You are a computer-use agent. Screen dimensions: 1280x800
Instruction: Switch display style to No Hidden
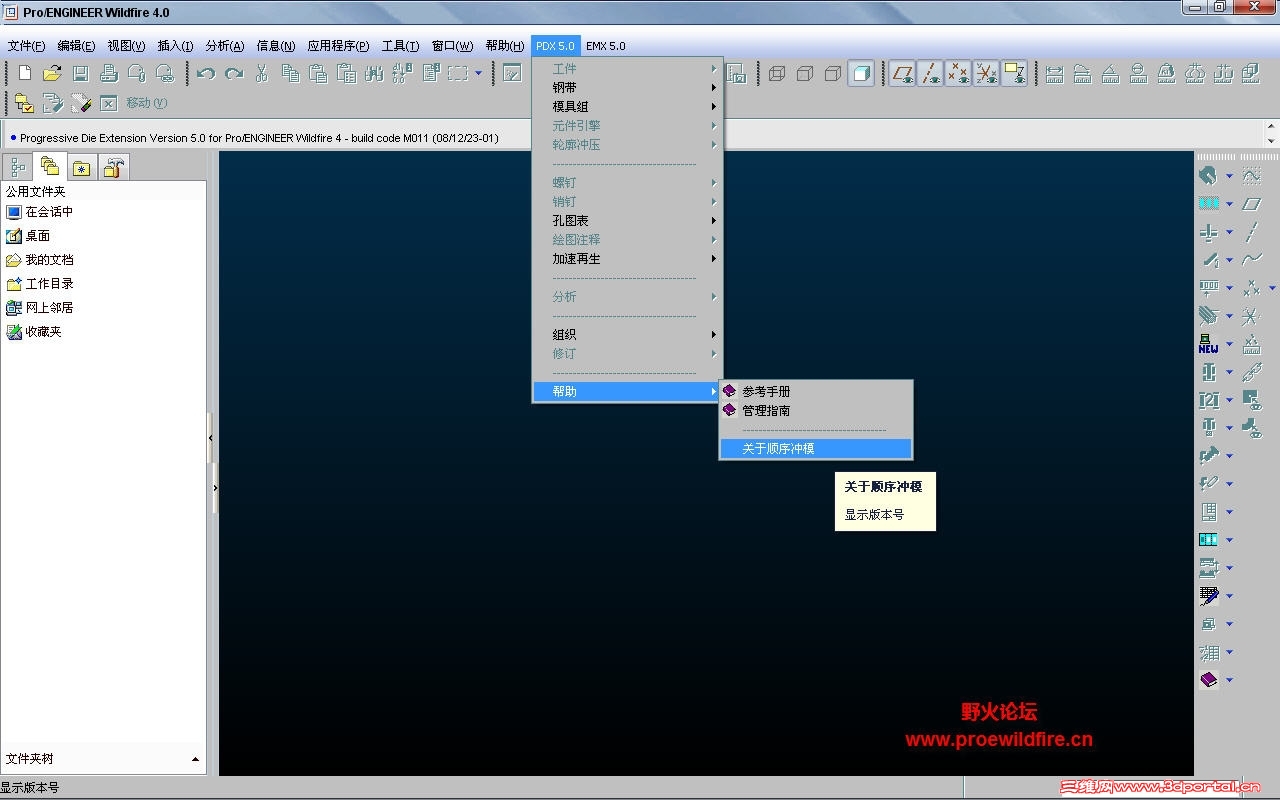(x=833, y=73)
